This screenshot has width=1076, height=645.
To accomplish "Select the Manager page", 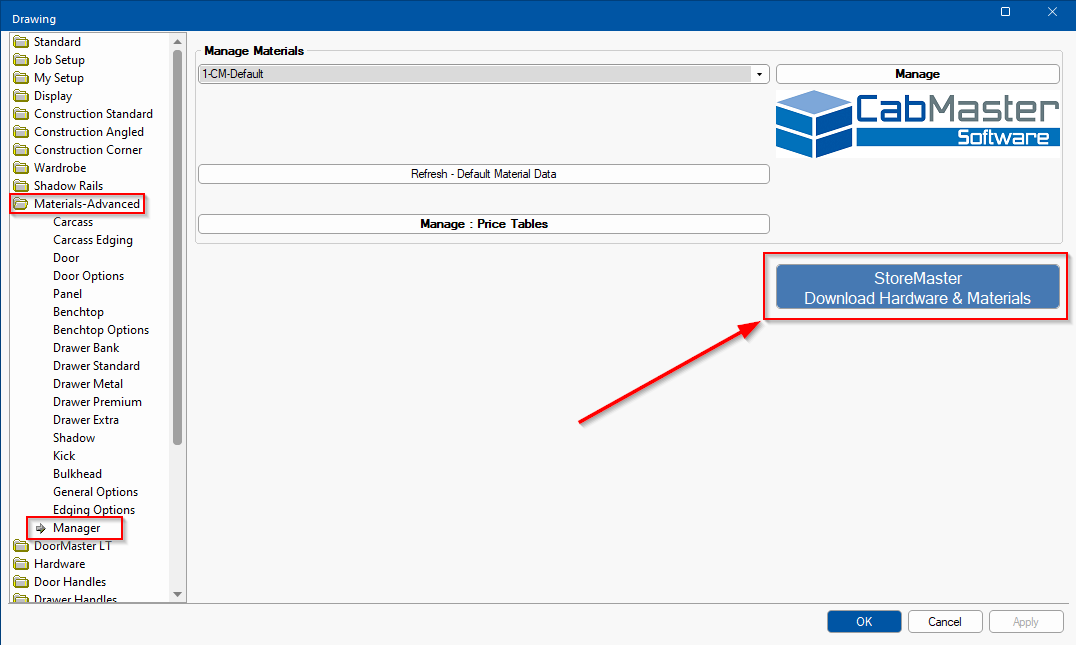I will click(x=76, y=528).
